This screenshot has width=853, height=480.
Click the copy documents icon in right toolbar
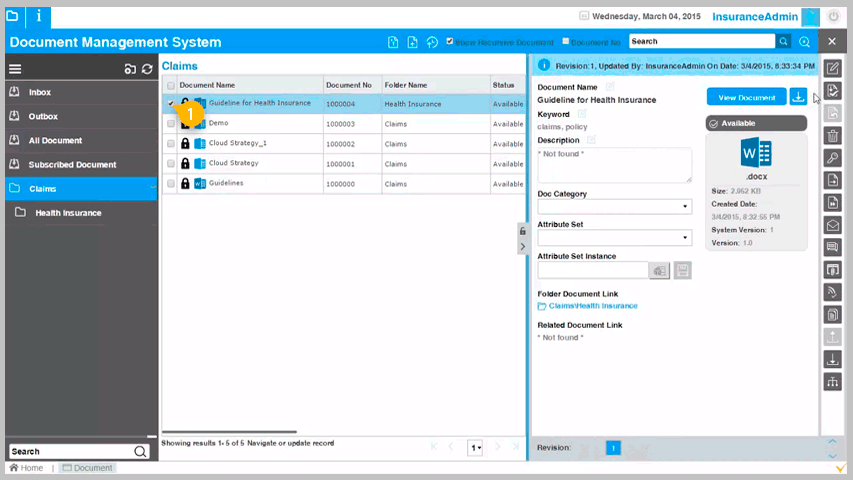point(832,314)
